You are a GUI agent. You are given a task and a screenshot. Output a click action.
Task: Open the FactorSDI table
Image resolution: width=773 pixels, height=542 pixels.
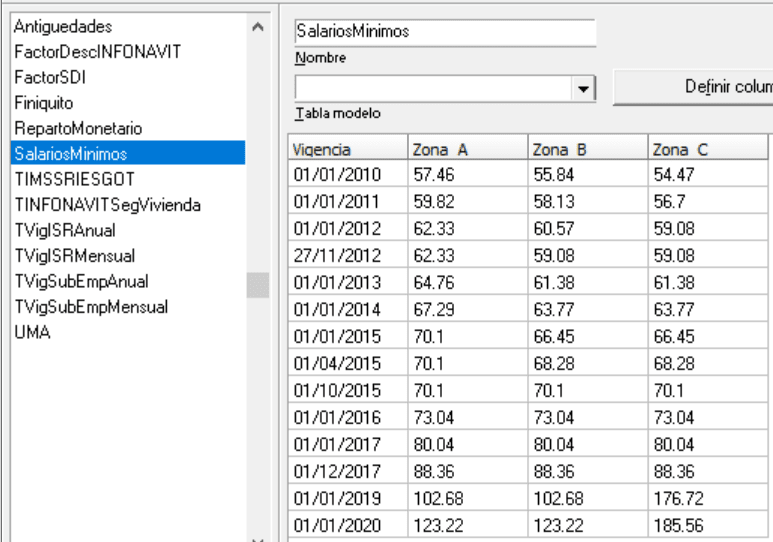click(47, 77)
